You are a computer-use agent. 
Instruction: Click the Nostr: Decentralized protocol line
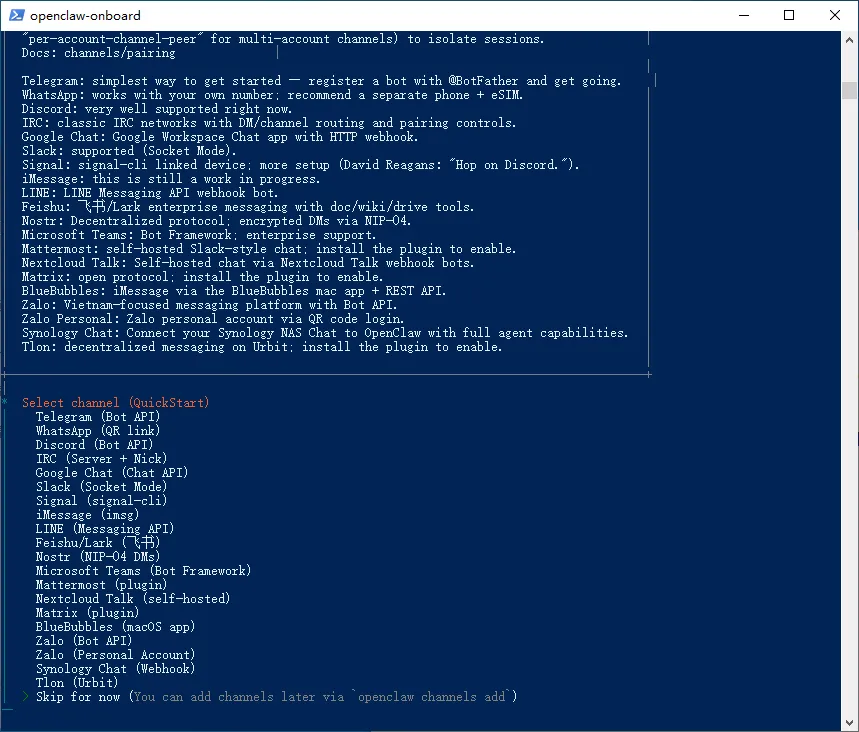(216, 221)
